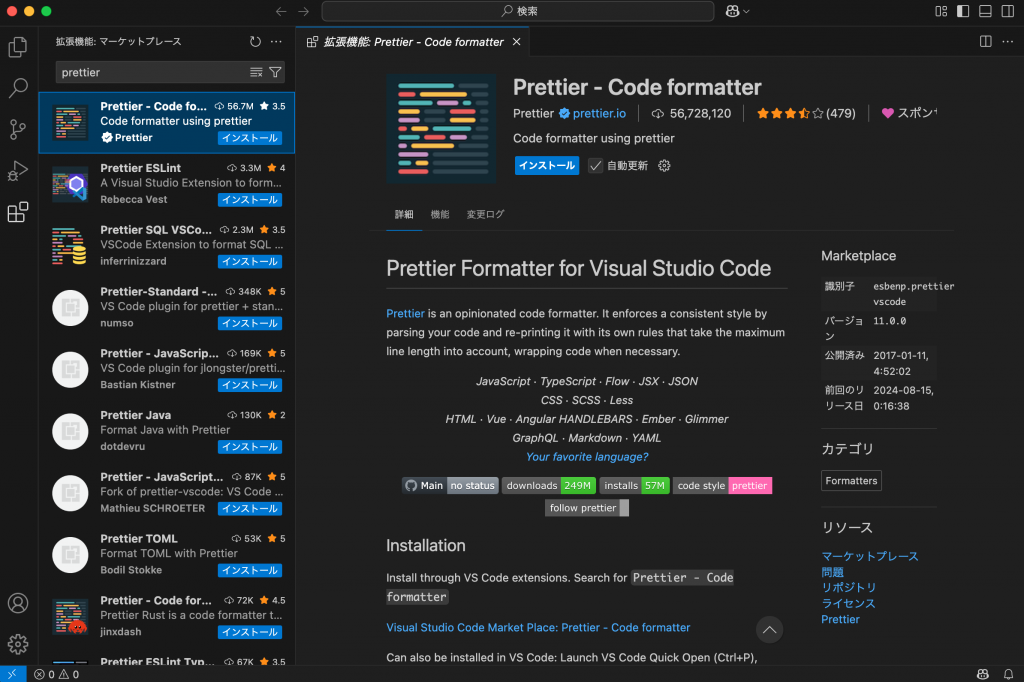
Task: Split the editor to the right
Action: click(x=985, y=41)
